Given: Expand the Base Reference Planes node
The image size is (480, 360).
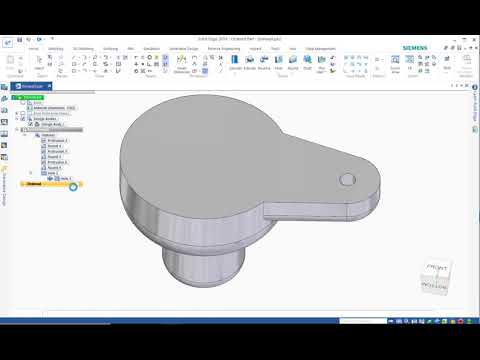Looking at the screenshot, I should point(17,113).
